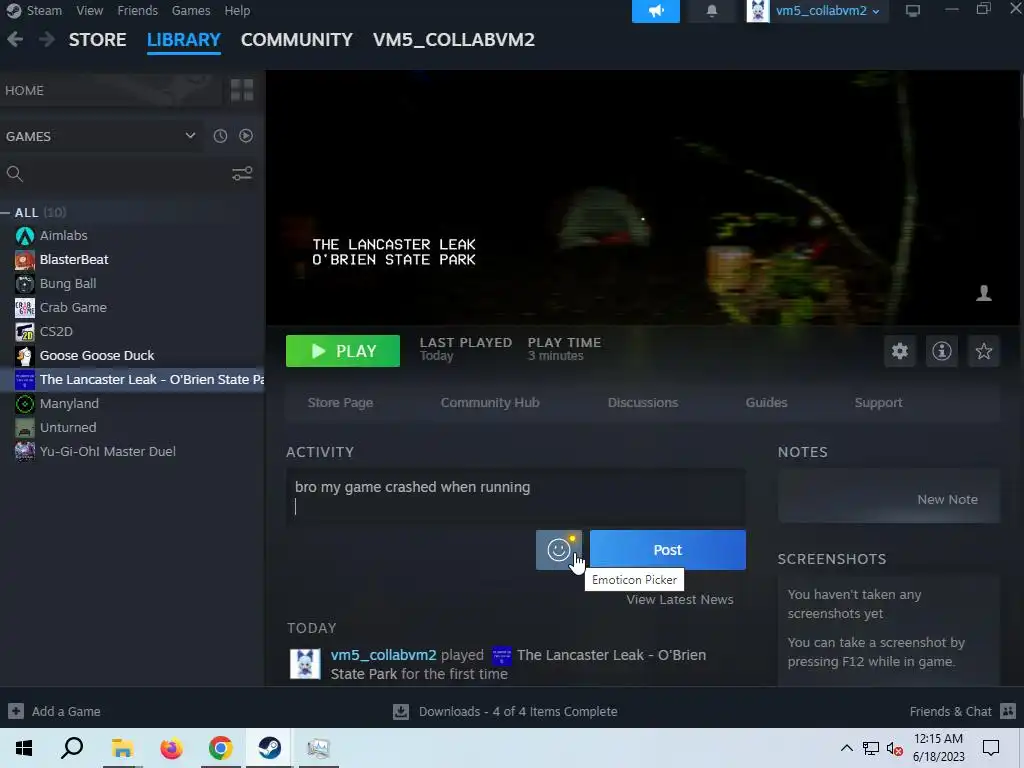The width and height of the screenshot is (1024, 768).
Task: Open the Steam menu
Action: click(44, 10)
